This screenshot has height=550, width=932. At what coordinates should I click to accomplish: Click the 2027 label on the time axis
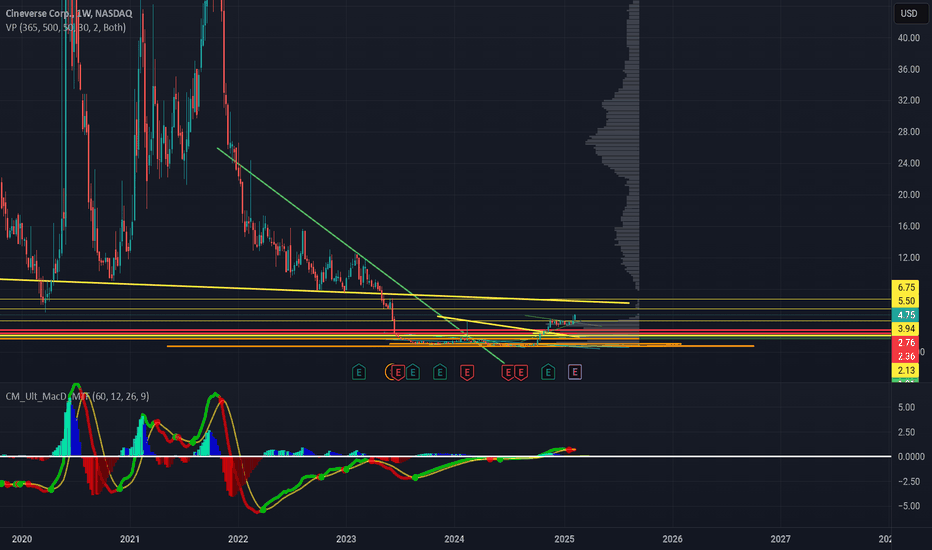point(780,539)
